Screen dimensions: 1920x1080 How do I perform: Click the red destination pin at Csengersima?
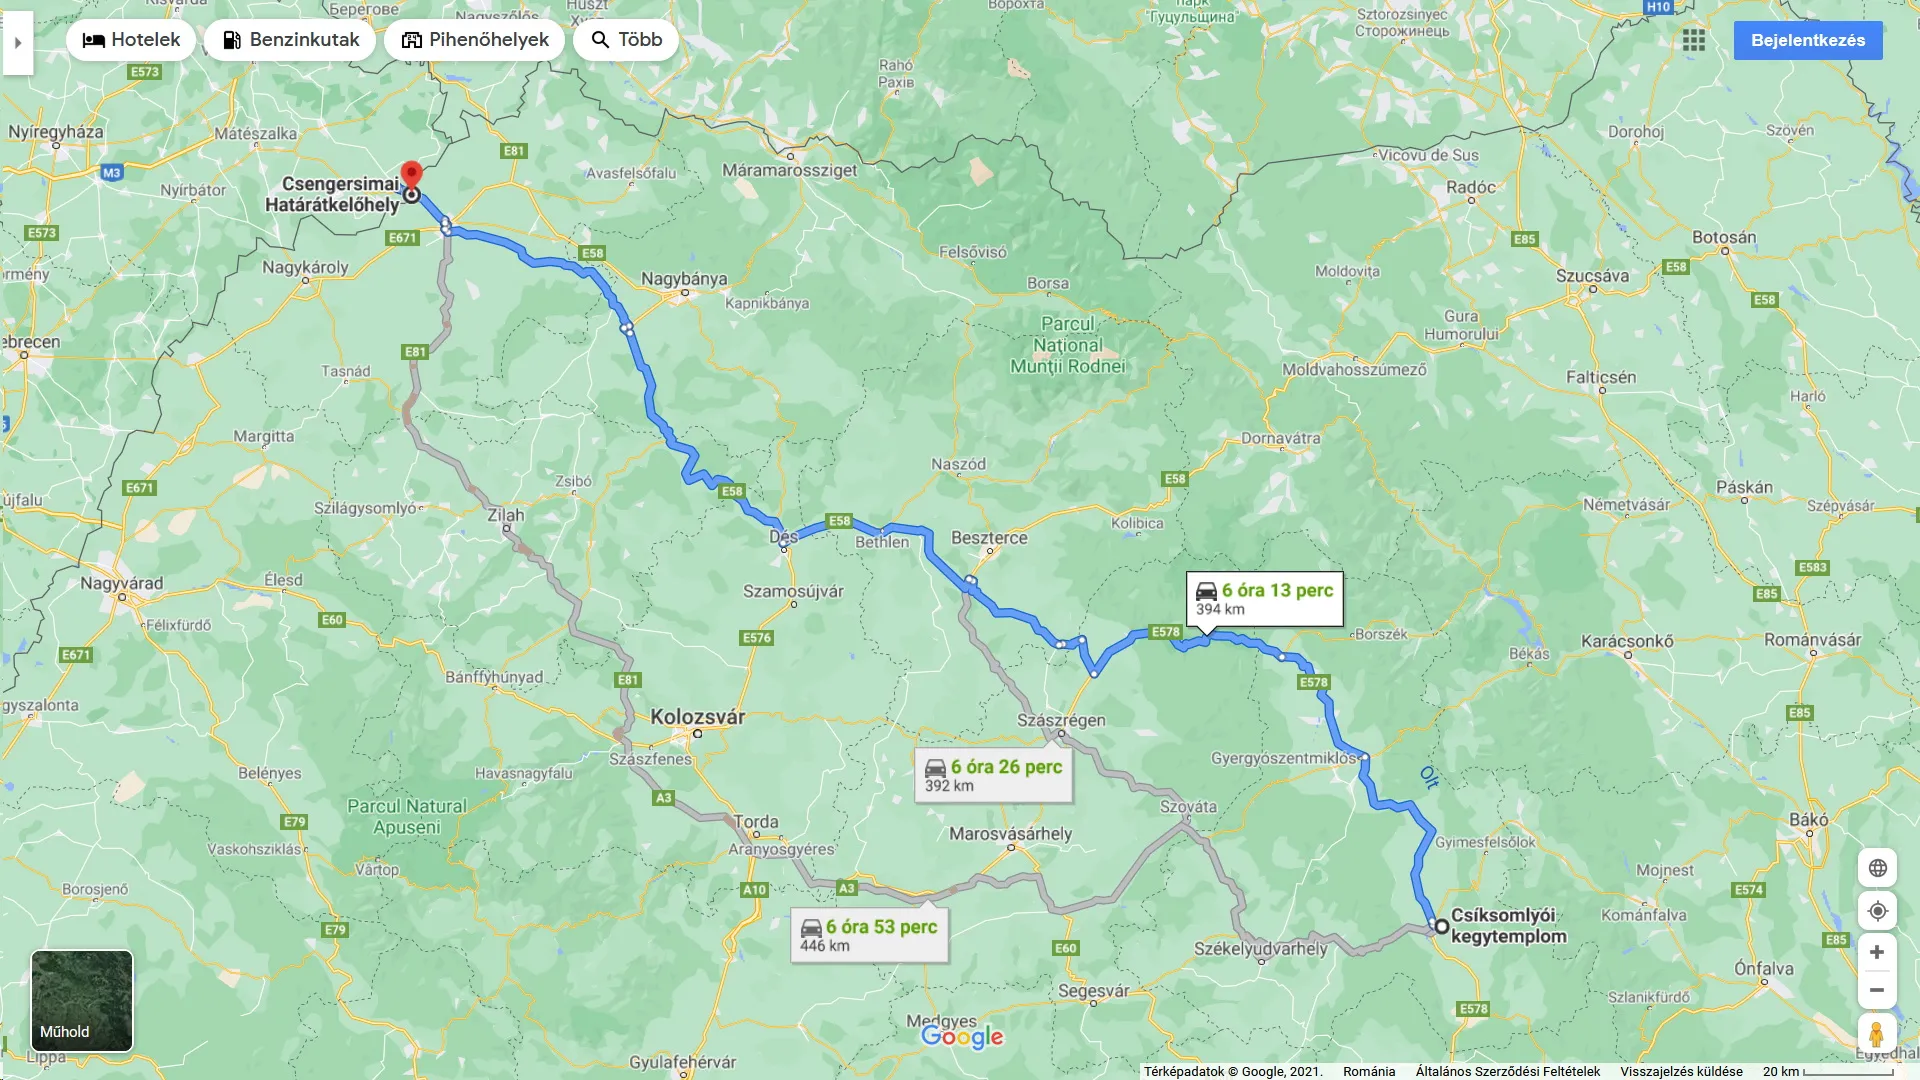pos(411,176)
